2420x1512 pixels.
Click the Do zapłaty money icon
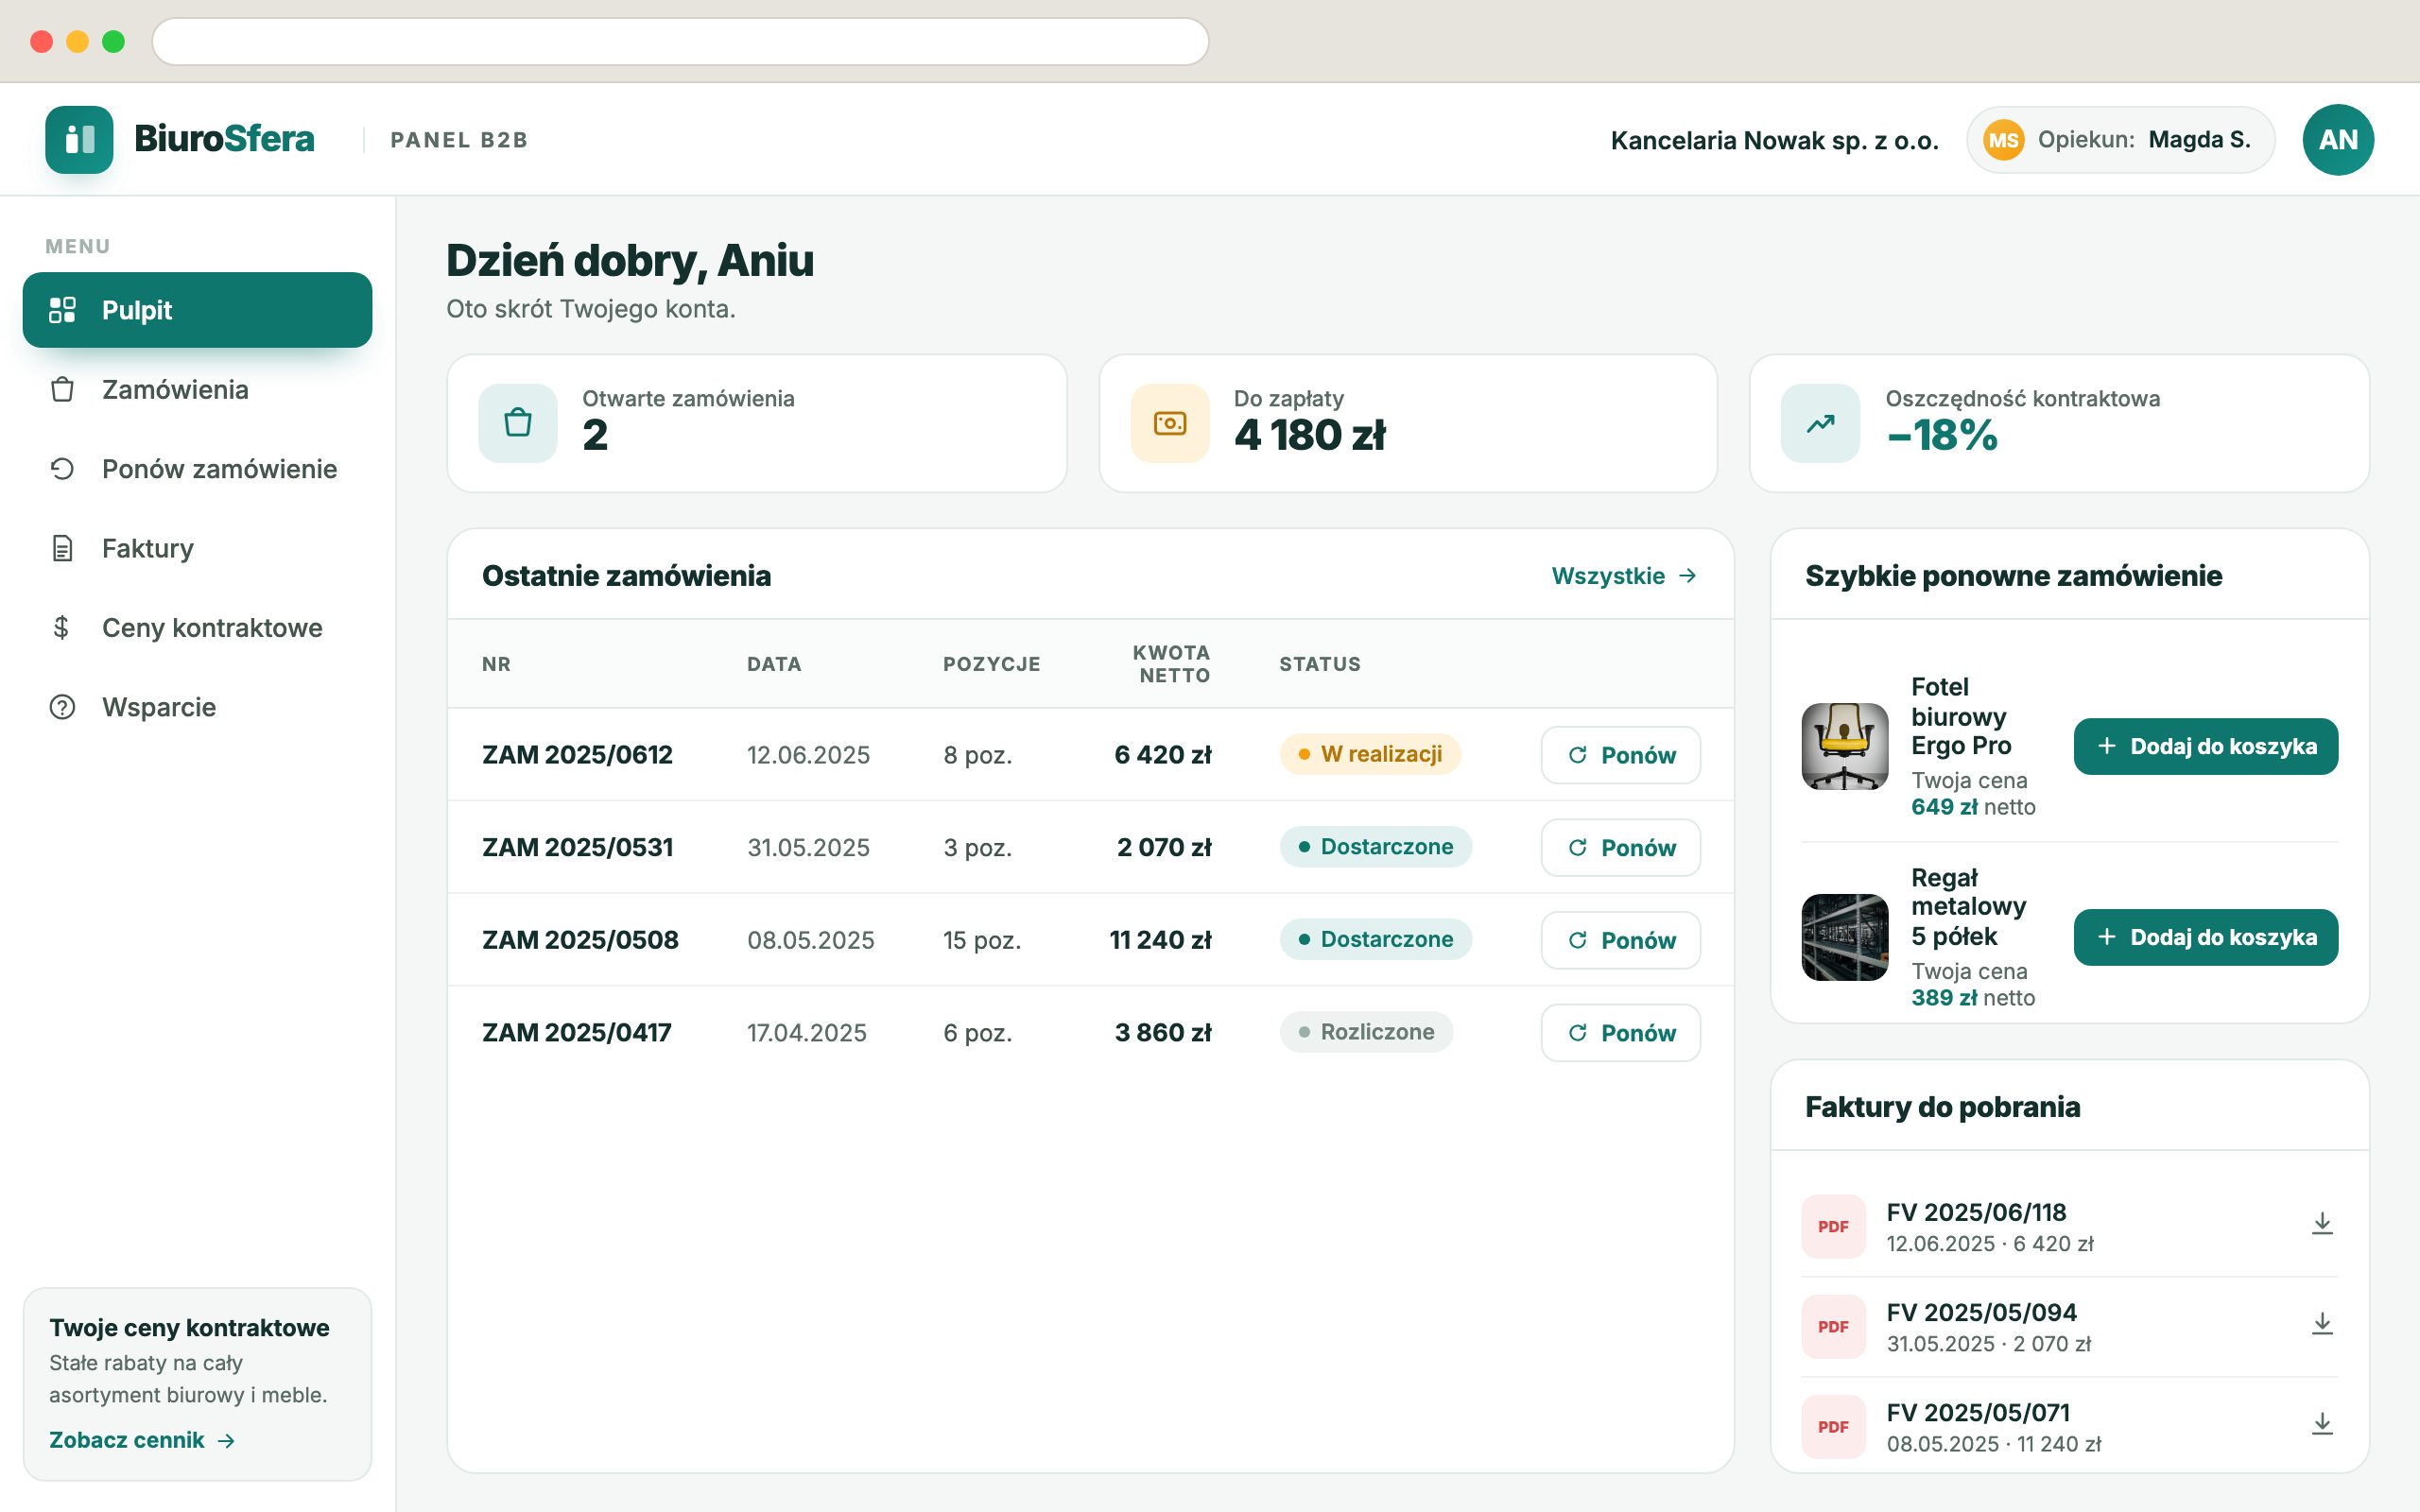[1169, 423]
